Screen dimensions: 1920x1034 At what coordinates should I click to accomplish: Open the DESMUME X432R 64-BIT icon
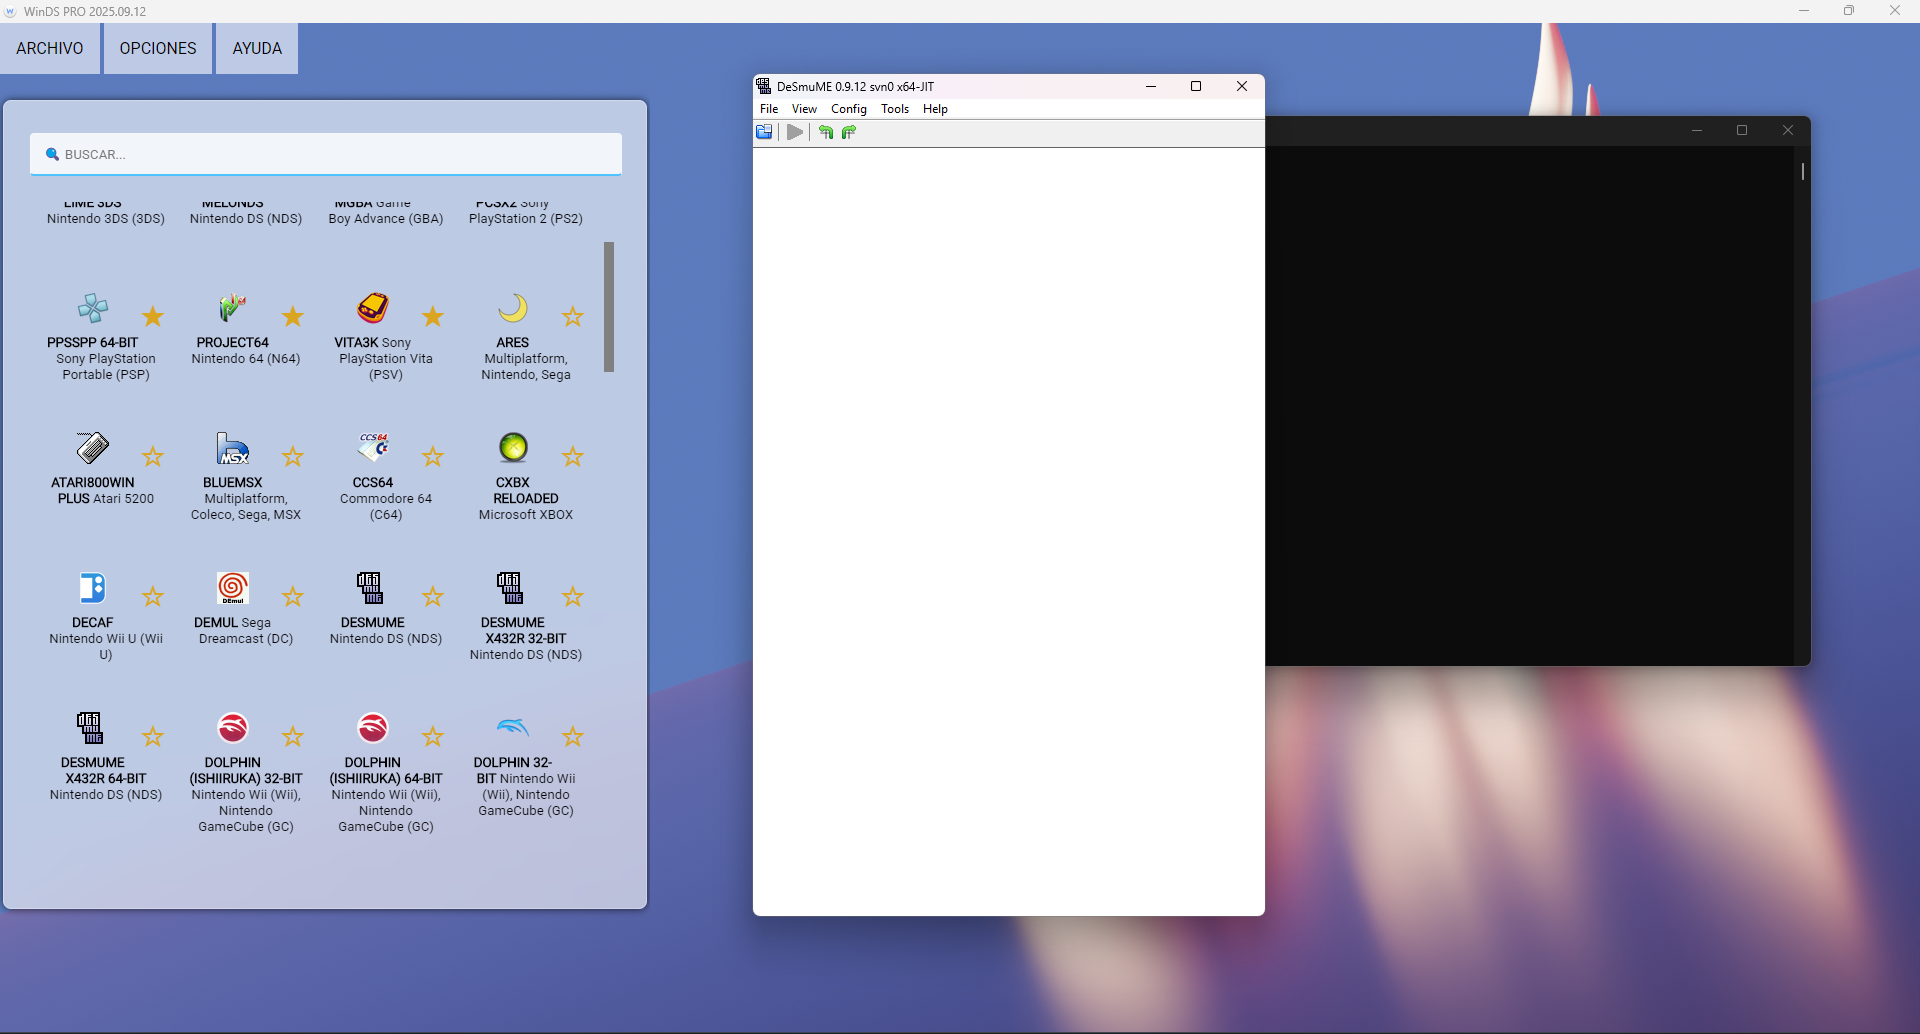point(90,728)
